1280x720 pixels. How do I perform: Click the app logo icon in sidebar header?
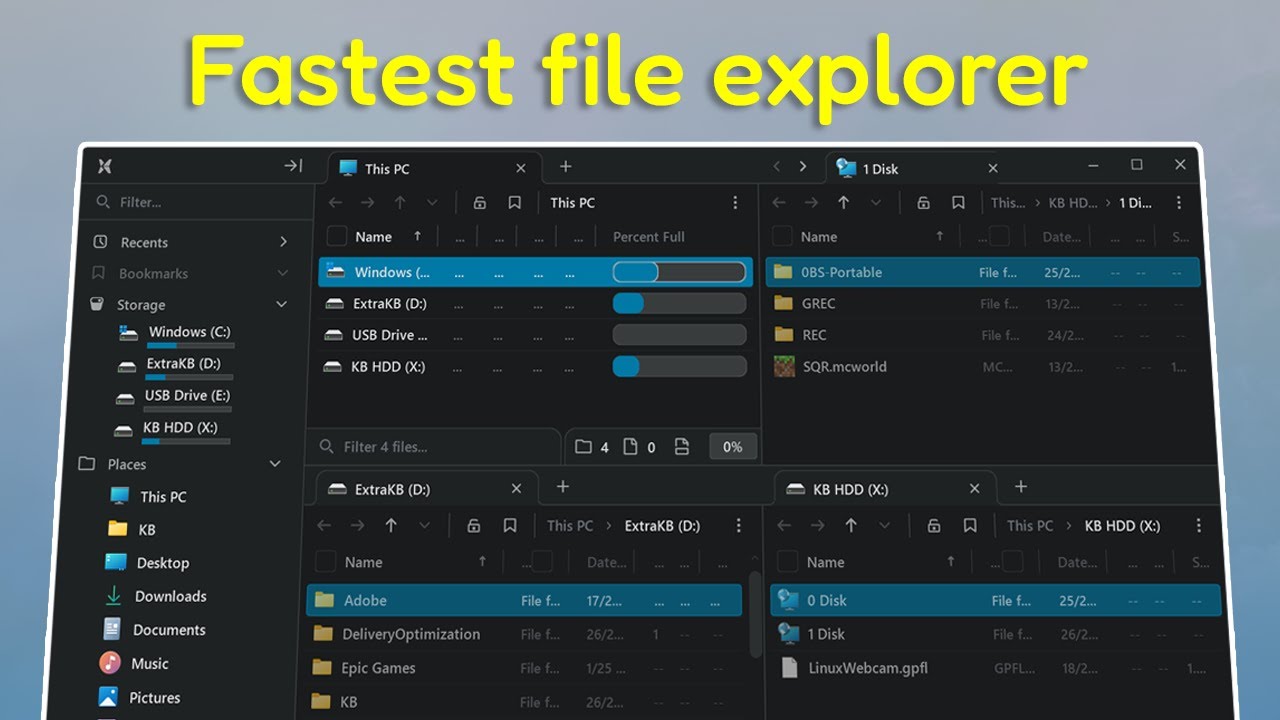click(104, 166)
